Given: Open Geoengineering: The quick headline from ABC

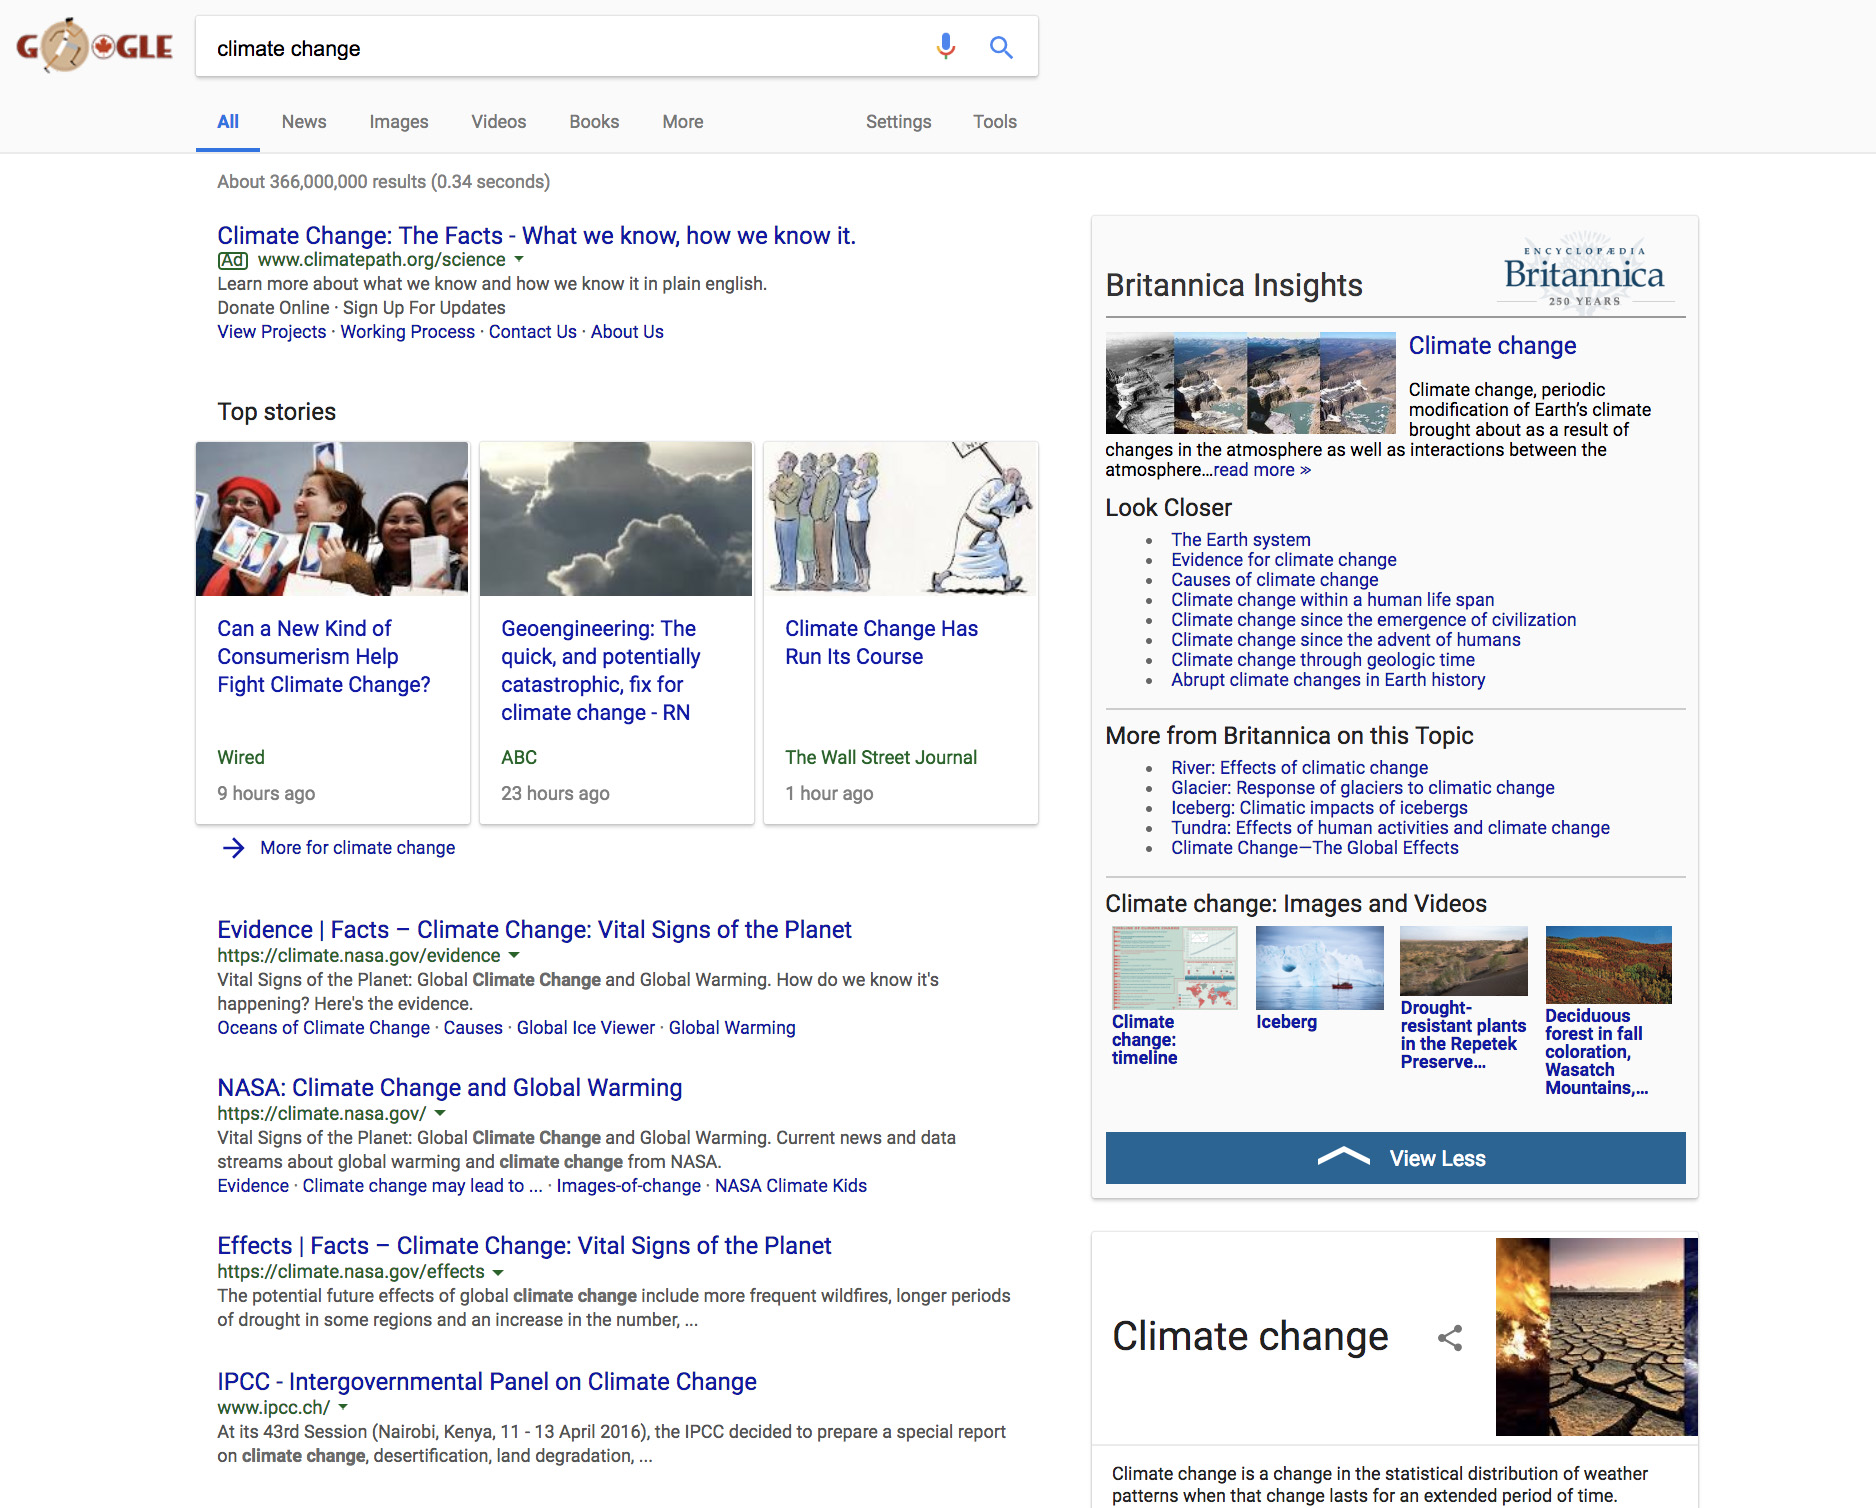Looking at the screenshot, I should [601, 671].
